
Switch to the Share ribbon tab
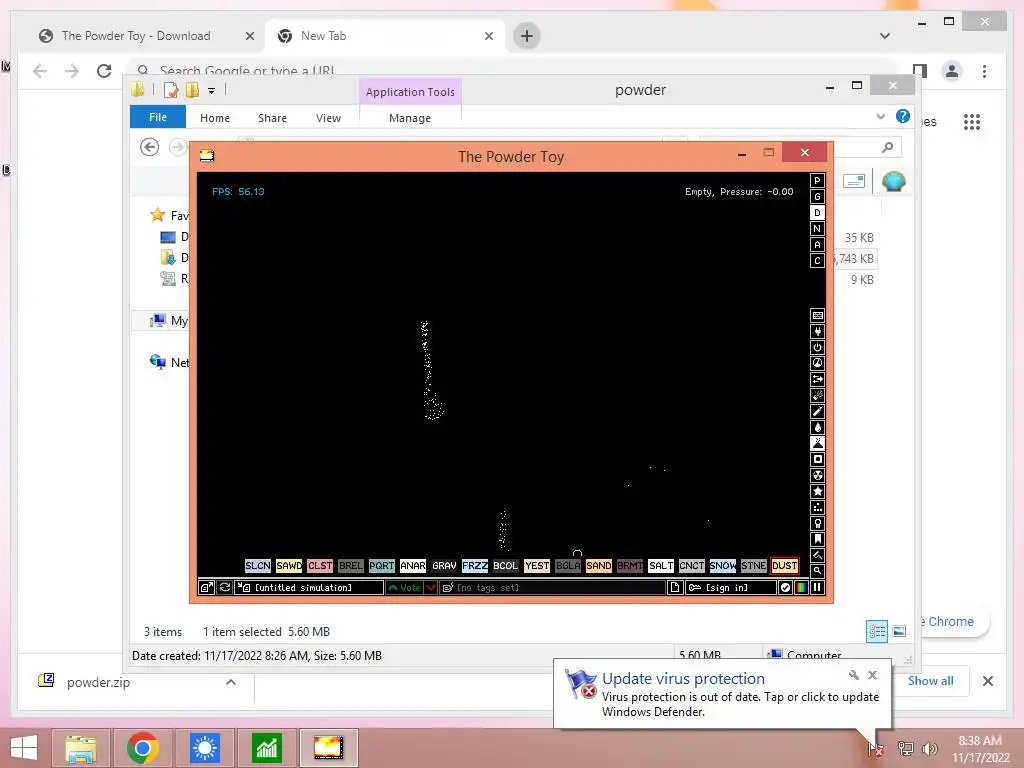pos(272,118)
